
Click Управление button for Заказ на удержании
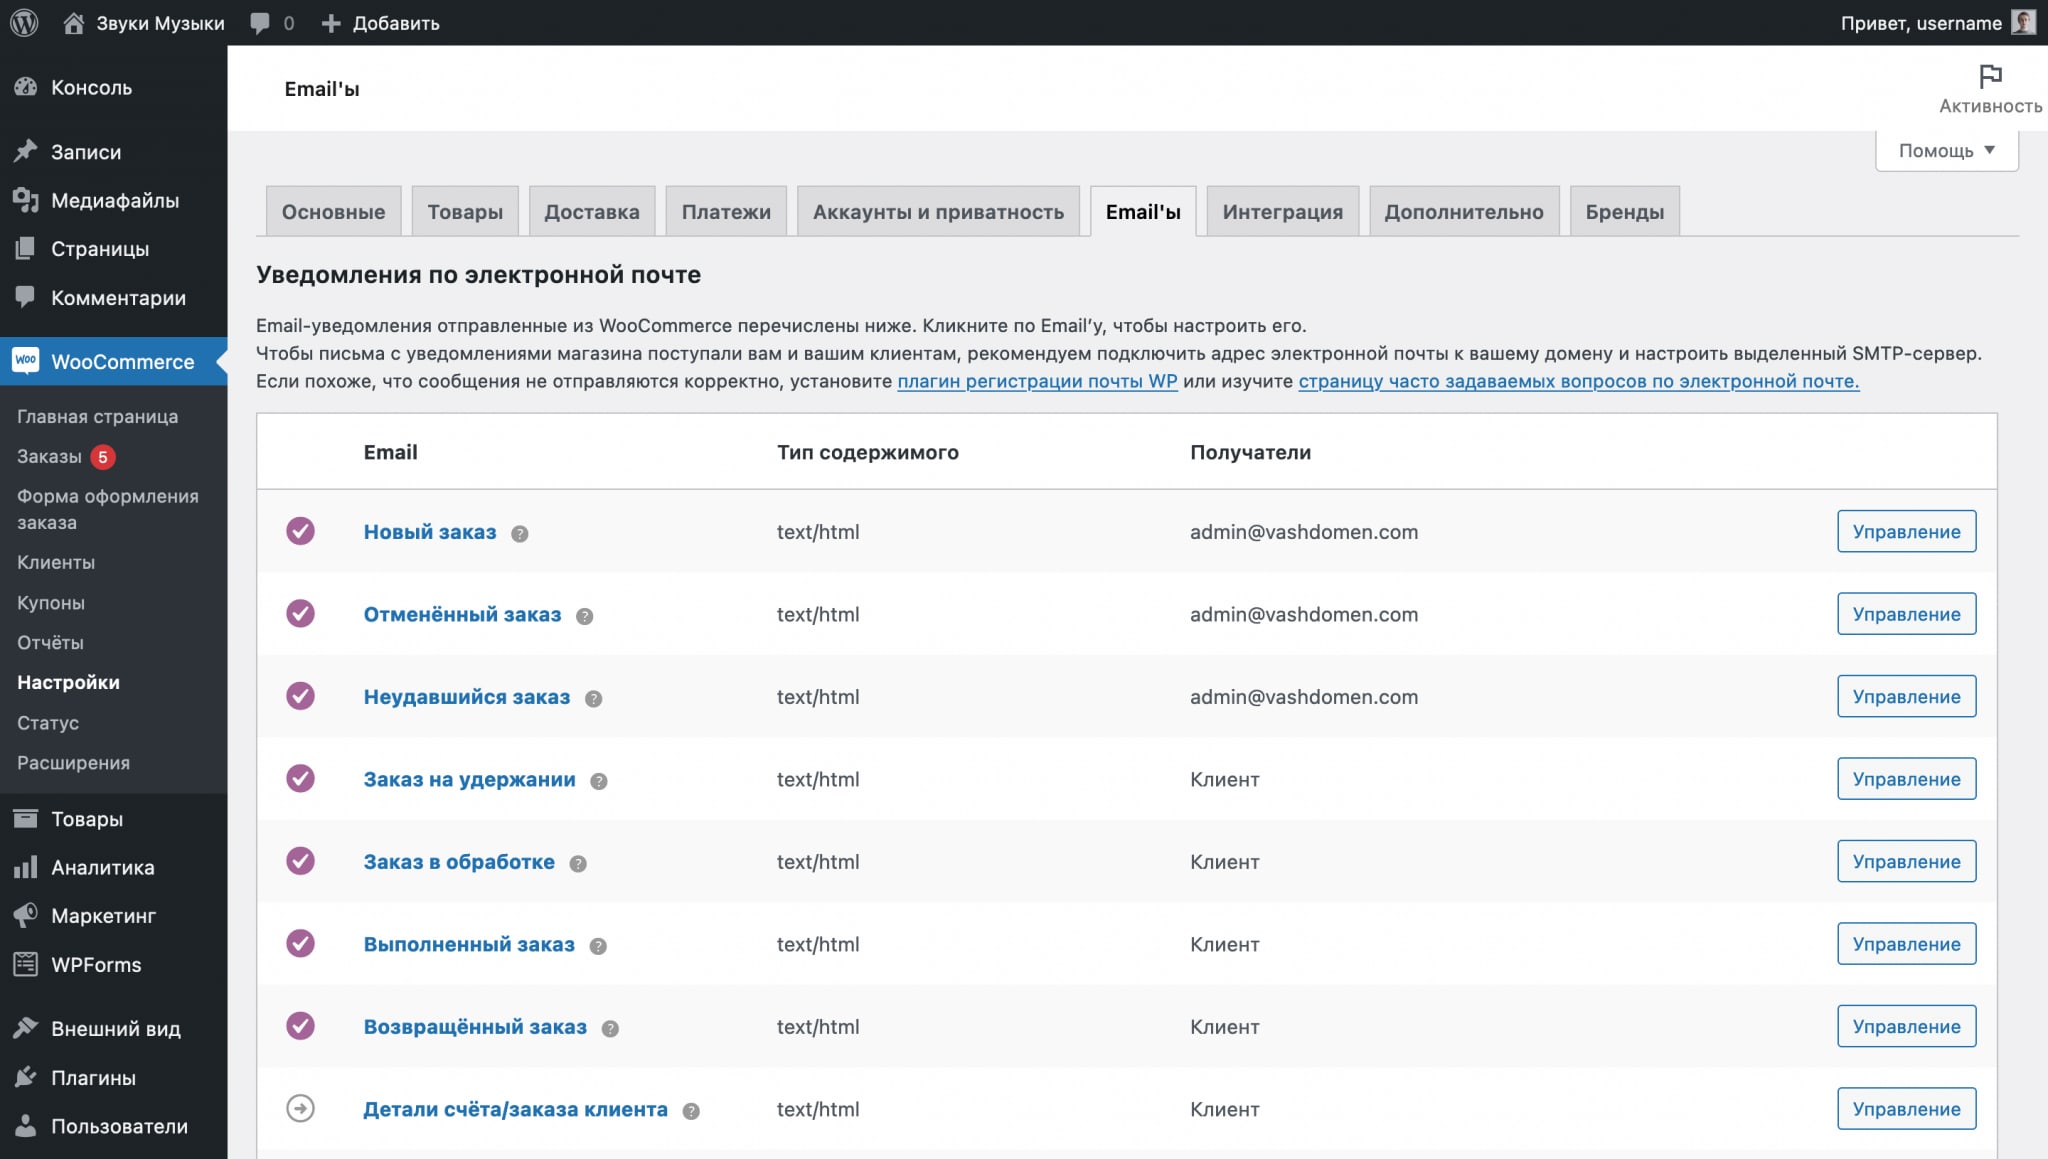click(x=1906, y=778)
